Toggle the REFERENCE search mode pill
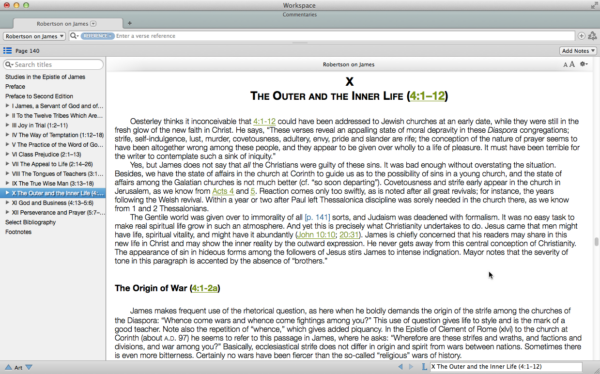Image resolution: width=600 pixels, height=374 pixels. (x=97, y=36)
